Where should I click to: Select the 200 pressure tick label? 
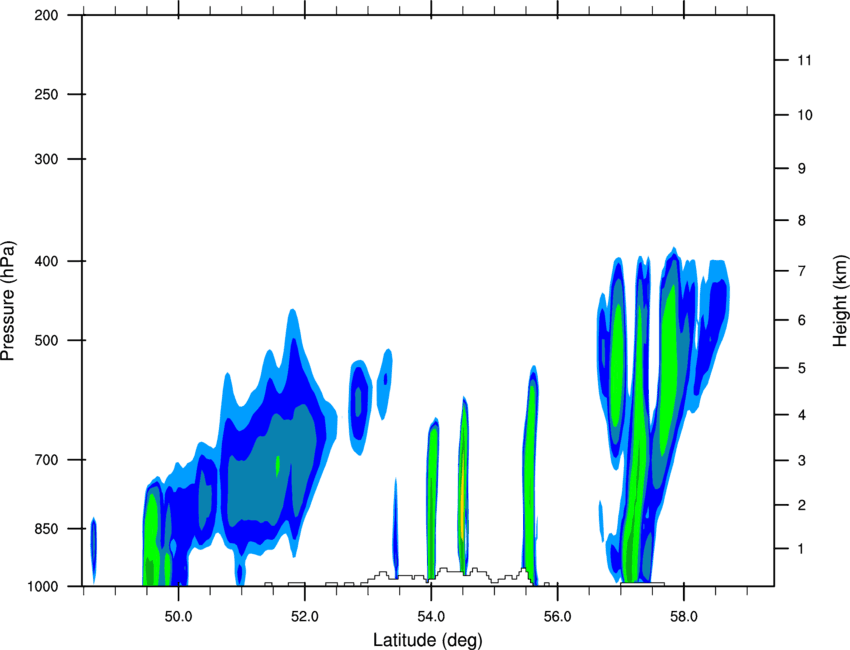pos(47,15)
